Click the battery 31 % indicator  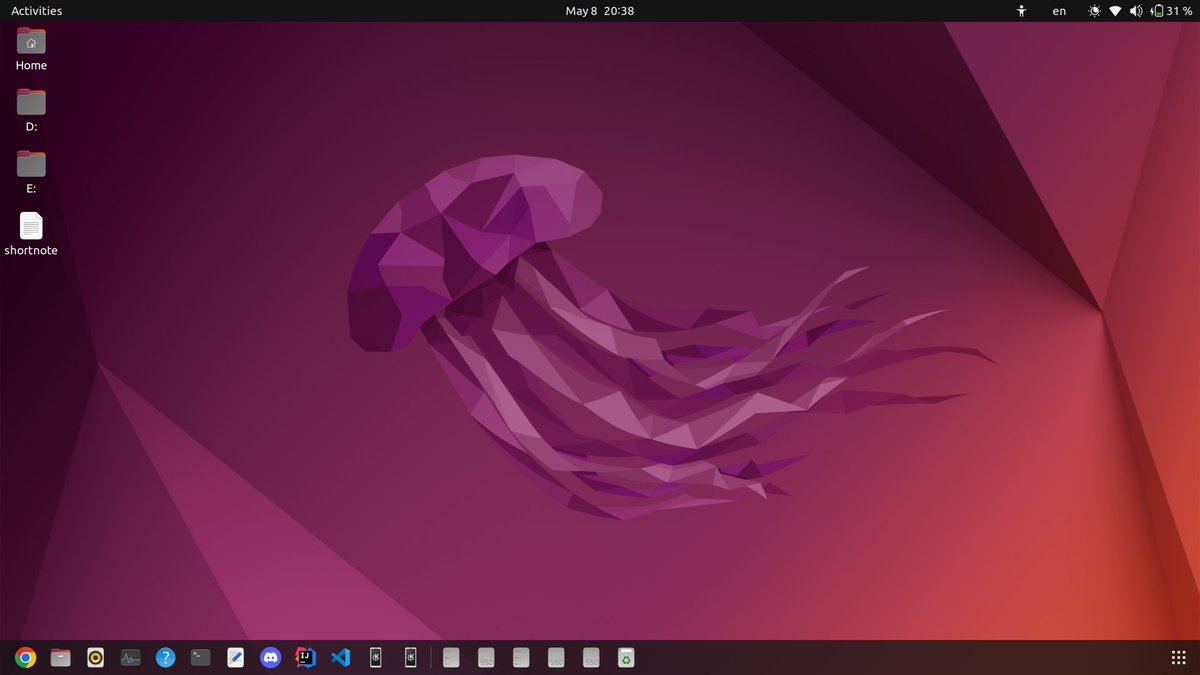(x=1171, y=11)
